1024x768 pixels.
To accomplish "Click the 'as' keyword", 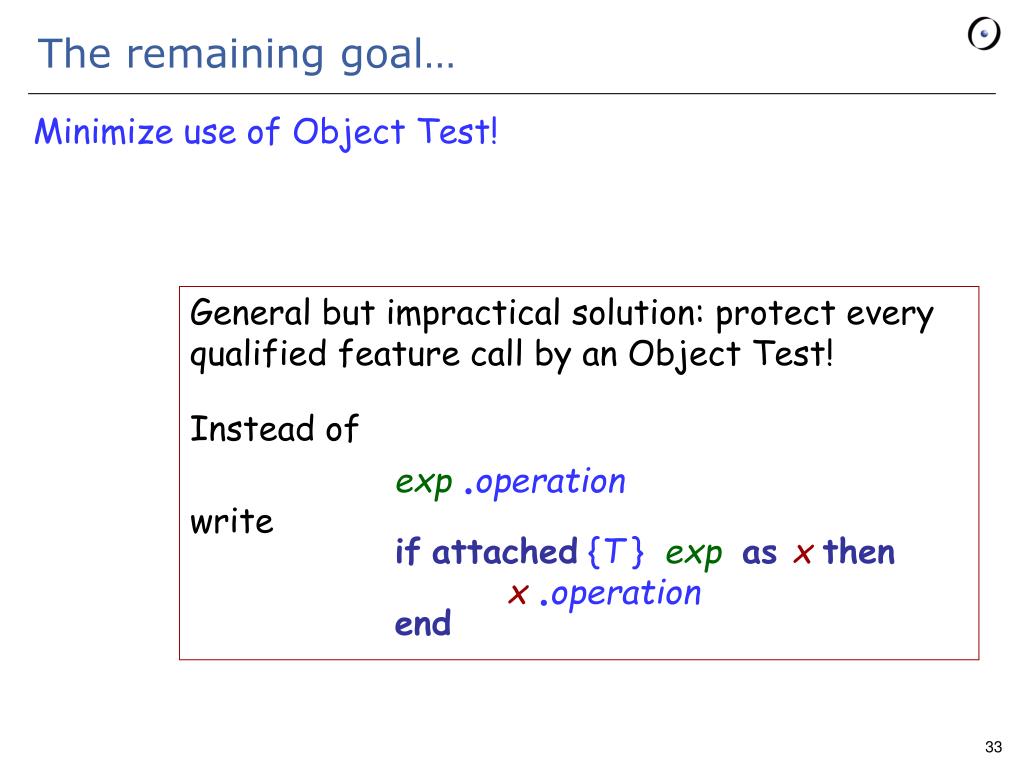I will pos(760,554).
